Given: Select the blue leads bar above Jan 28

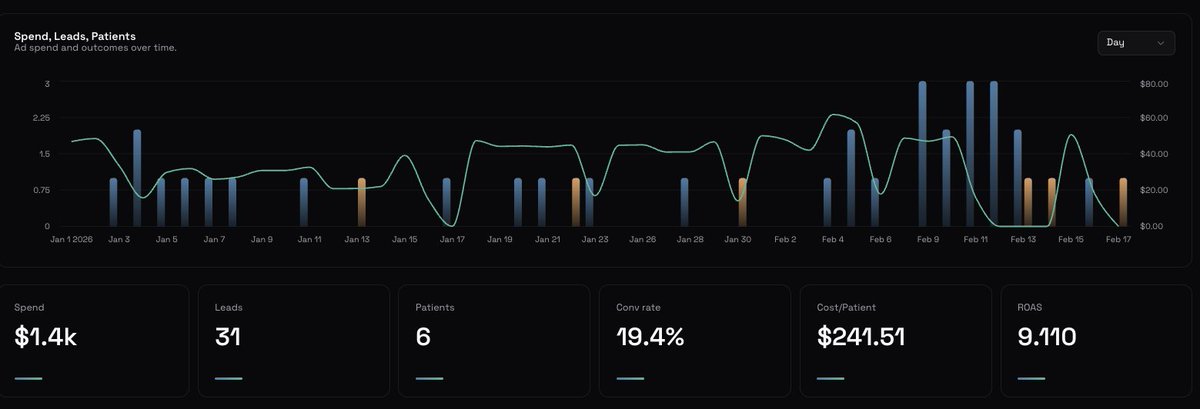Looking at the screenshot, I should click(x=684, y=202).
